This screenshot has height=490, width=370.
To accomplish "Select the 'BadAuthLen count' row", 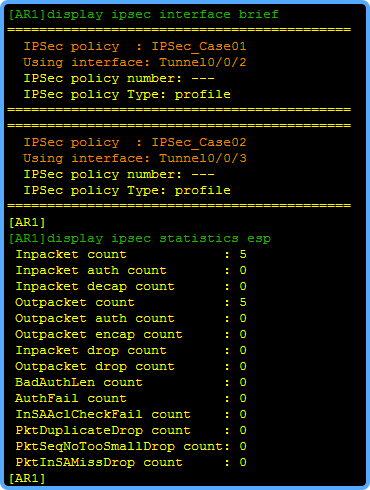I will coord(131,383).
